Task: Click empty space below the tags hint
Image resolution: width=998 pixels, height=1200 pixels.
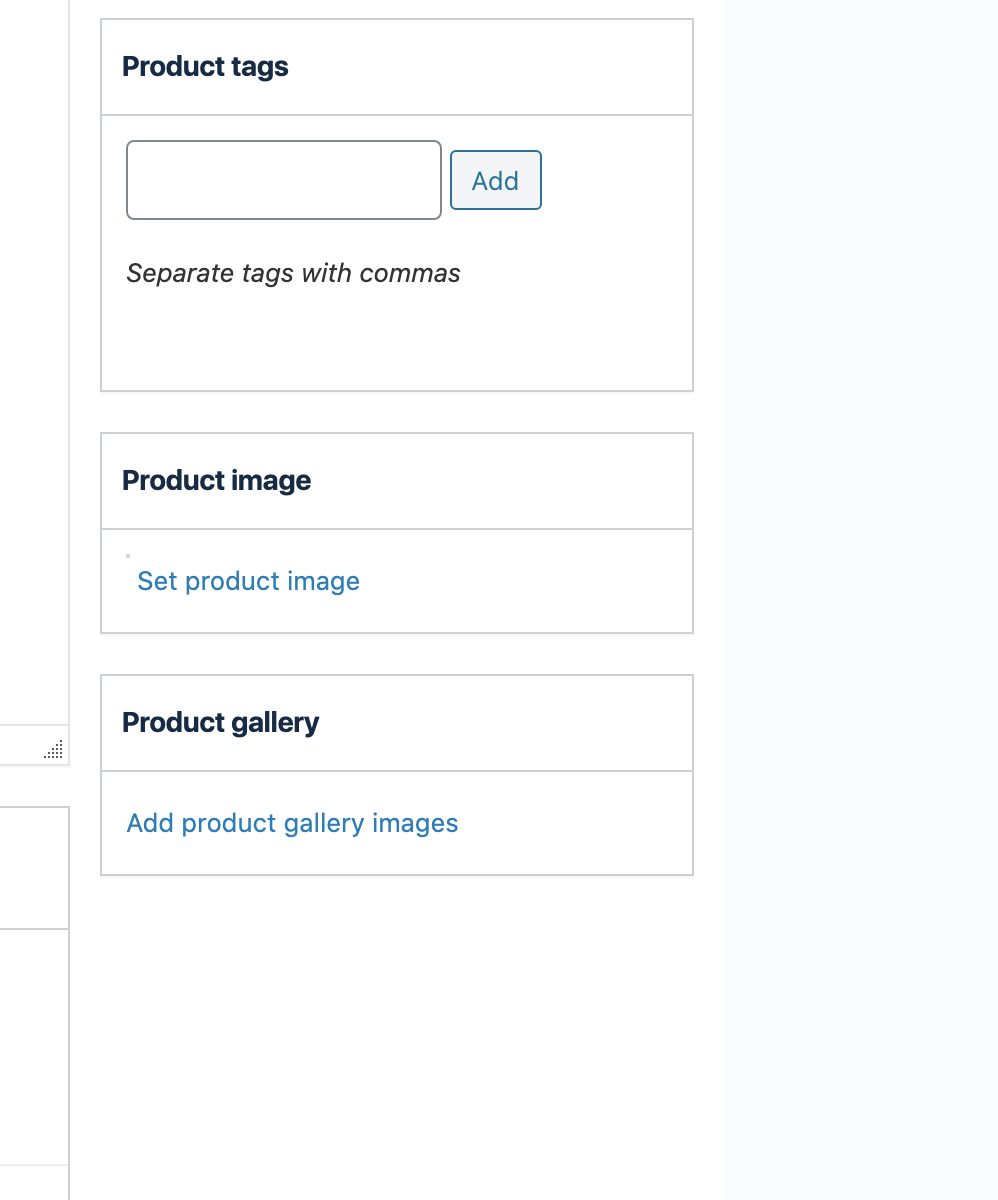Action: (397, 340)
